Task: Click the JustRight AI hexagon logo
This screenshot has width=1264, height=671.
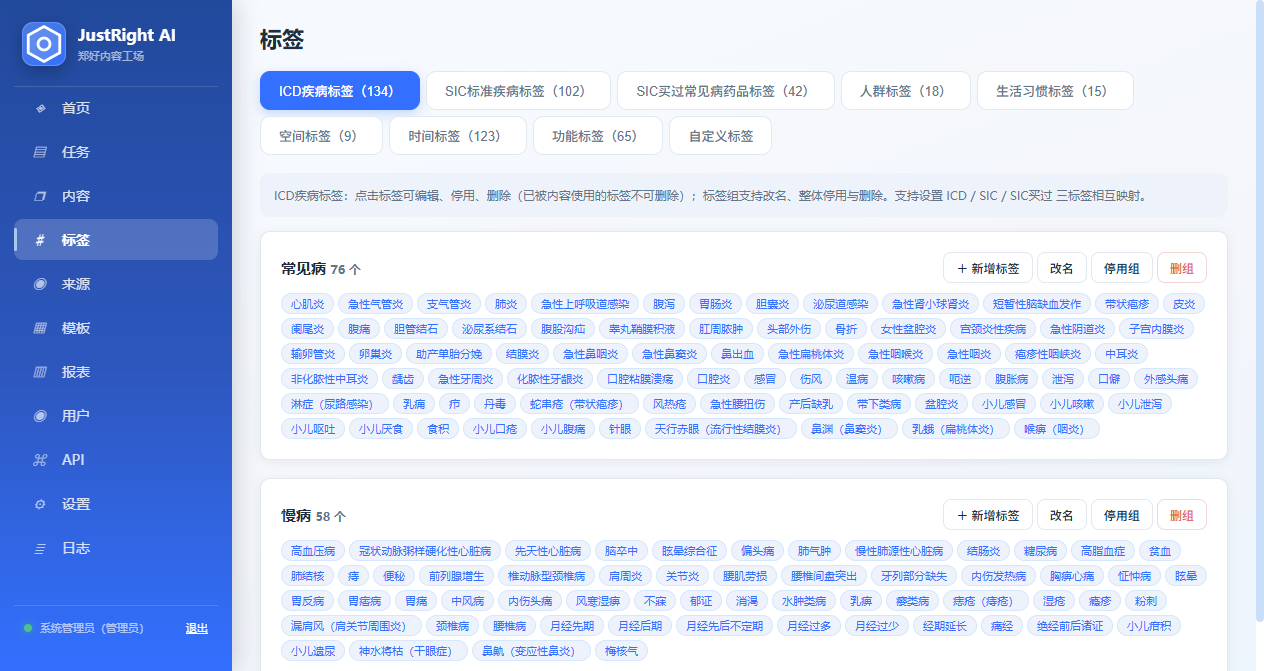Action: pyautogui.click(x=44, y=44)
